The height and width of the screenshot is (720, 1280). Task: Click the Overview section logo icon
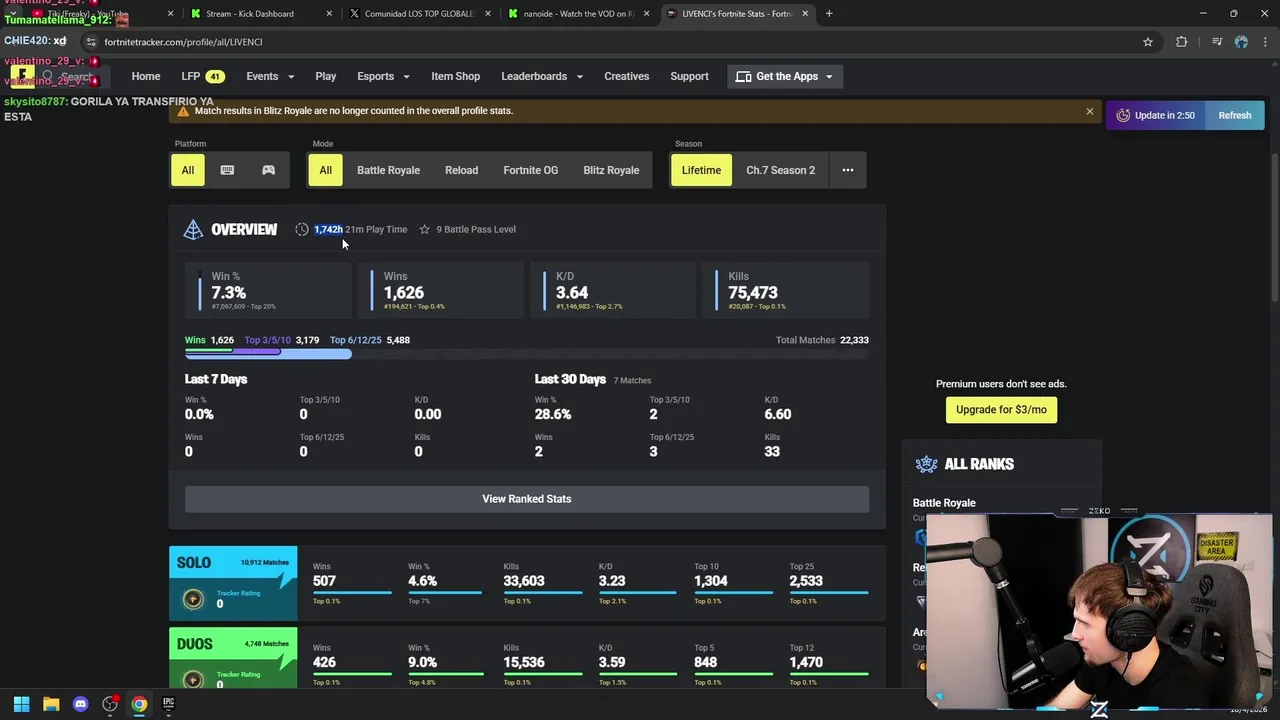click(x=193, y=230)
